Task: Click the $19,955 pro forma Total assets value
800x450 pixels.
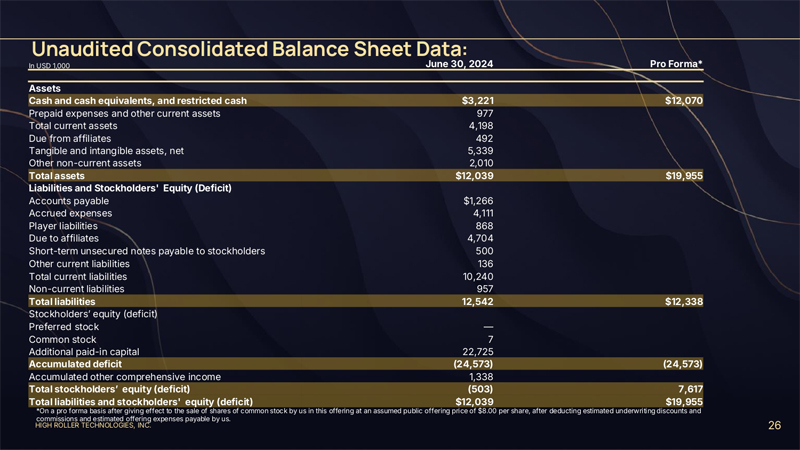Action: pyautogui.click(x=683, y=176)
